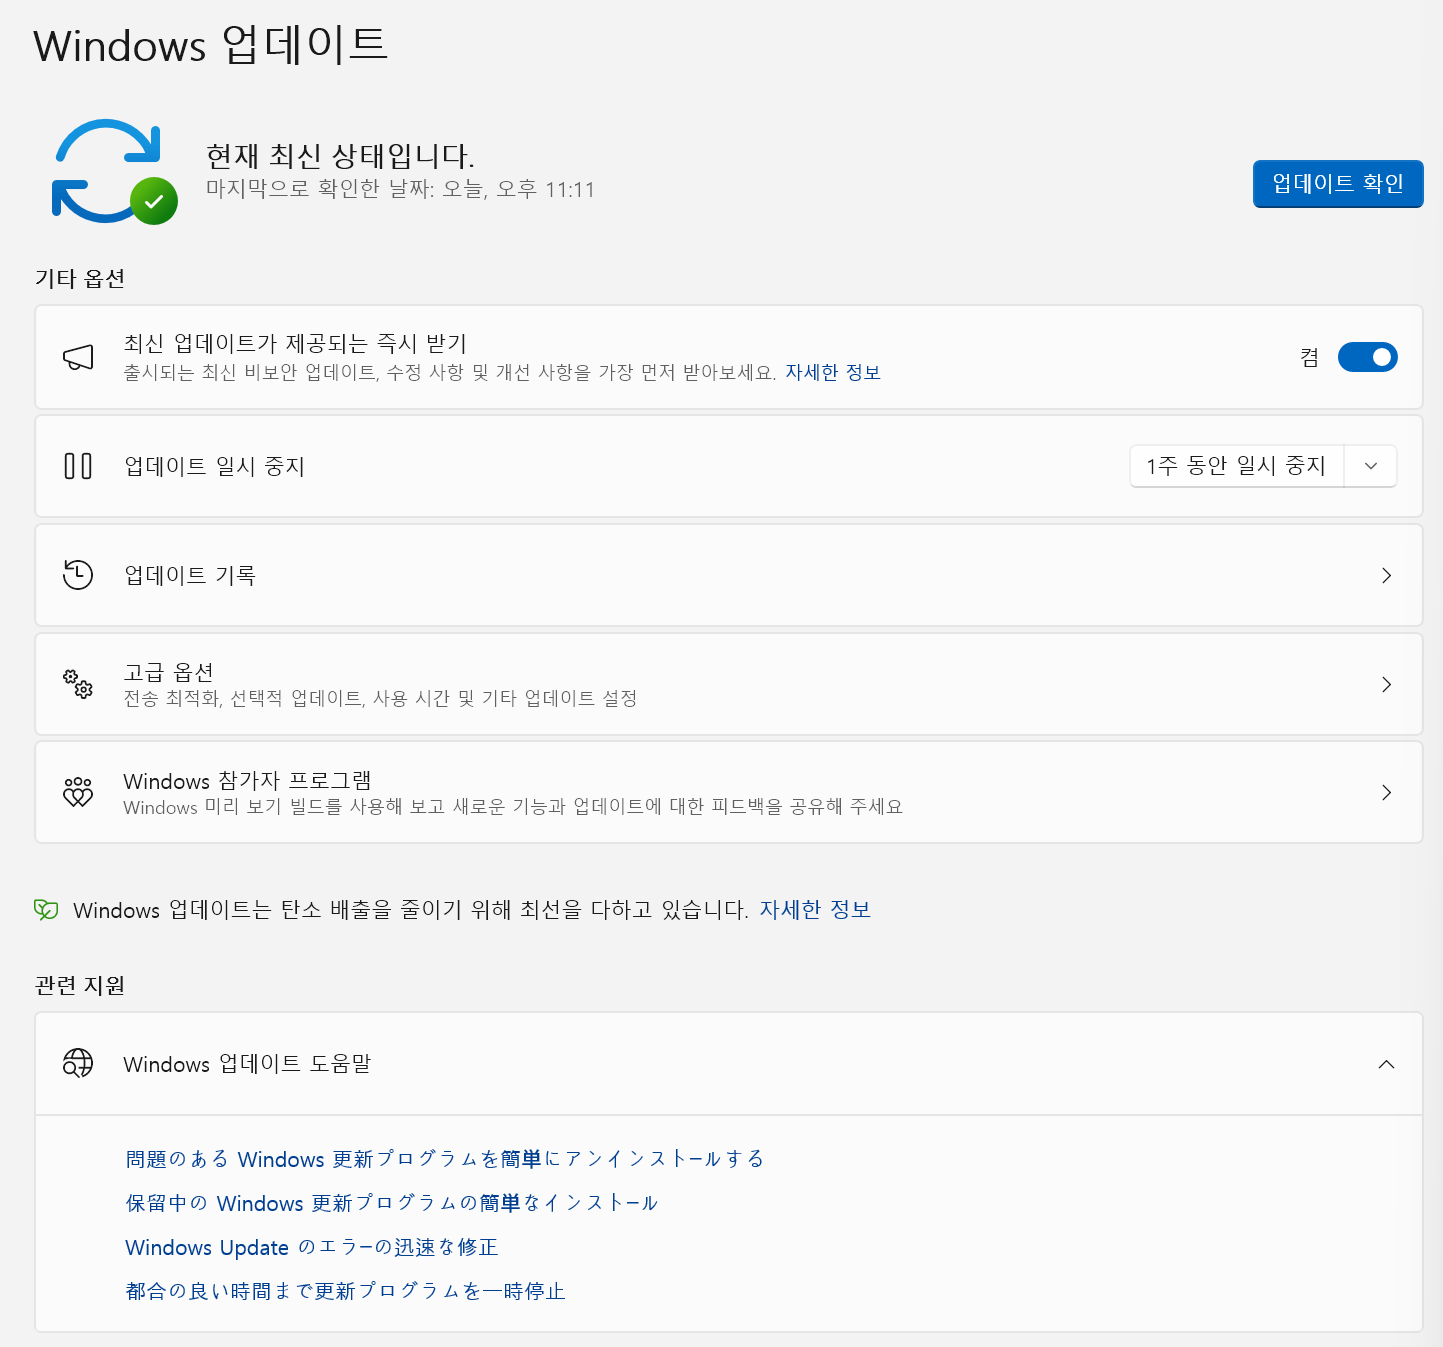Click the 1주 동안 일시 중지 button
Viewport: 1443px width, 1347px height.
pos(1237,466)
